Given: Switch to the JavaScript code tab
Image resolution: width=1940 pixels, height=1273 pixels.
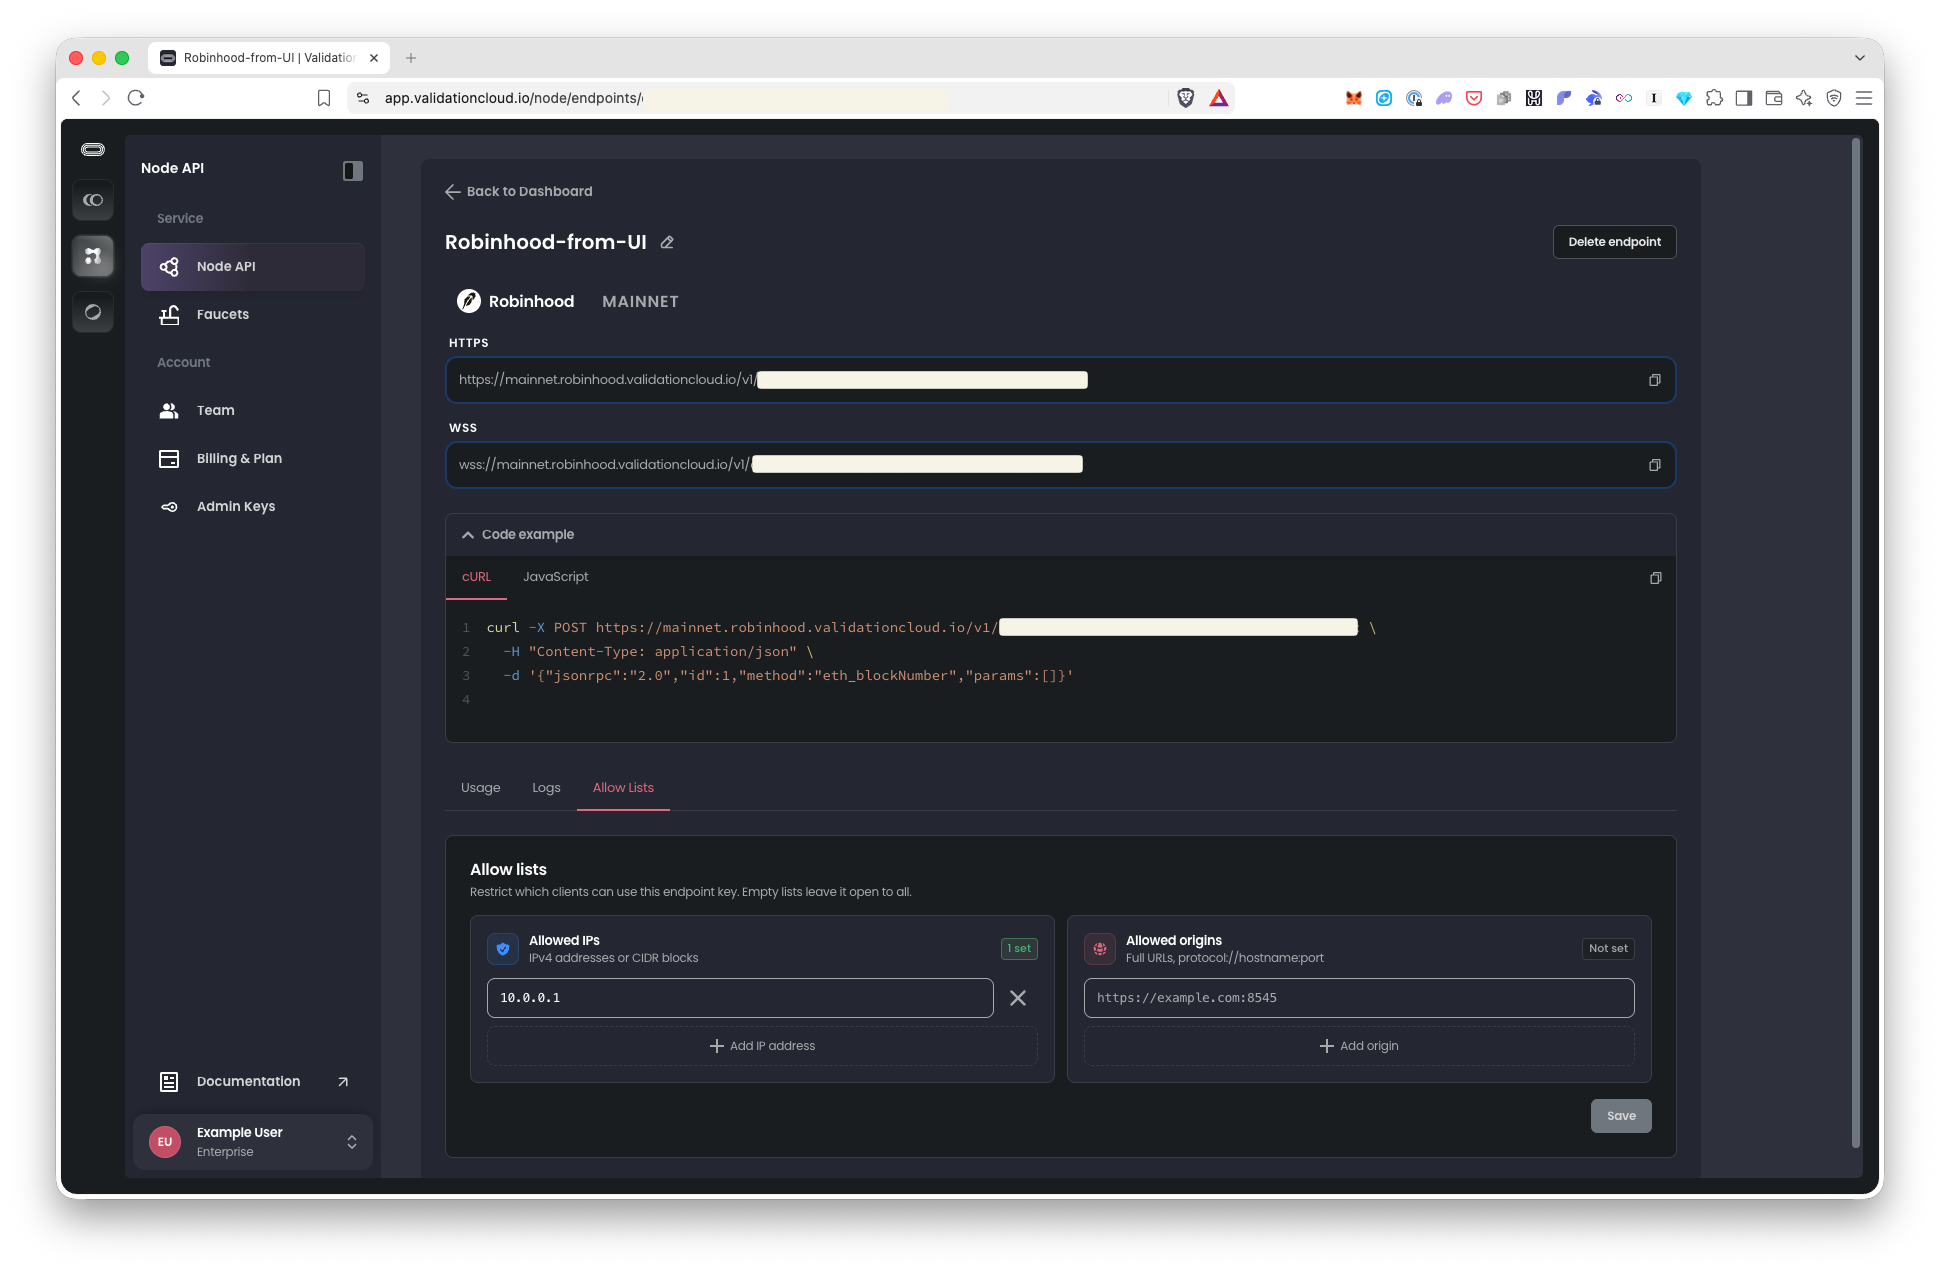Looking at the screenshot, I should (x=555, y=577).
